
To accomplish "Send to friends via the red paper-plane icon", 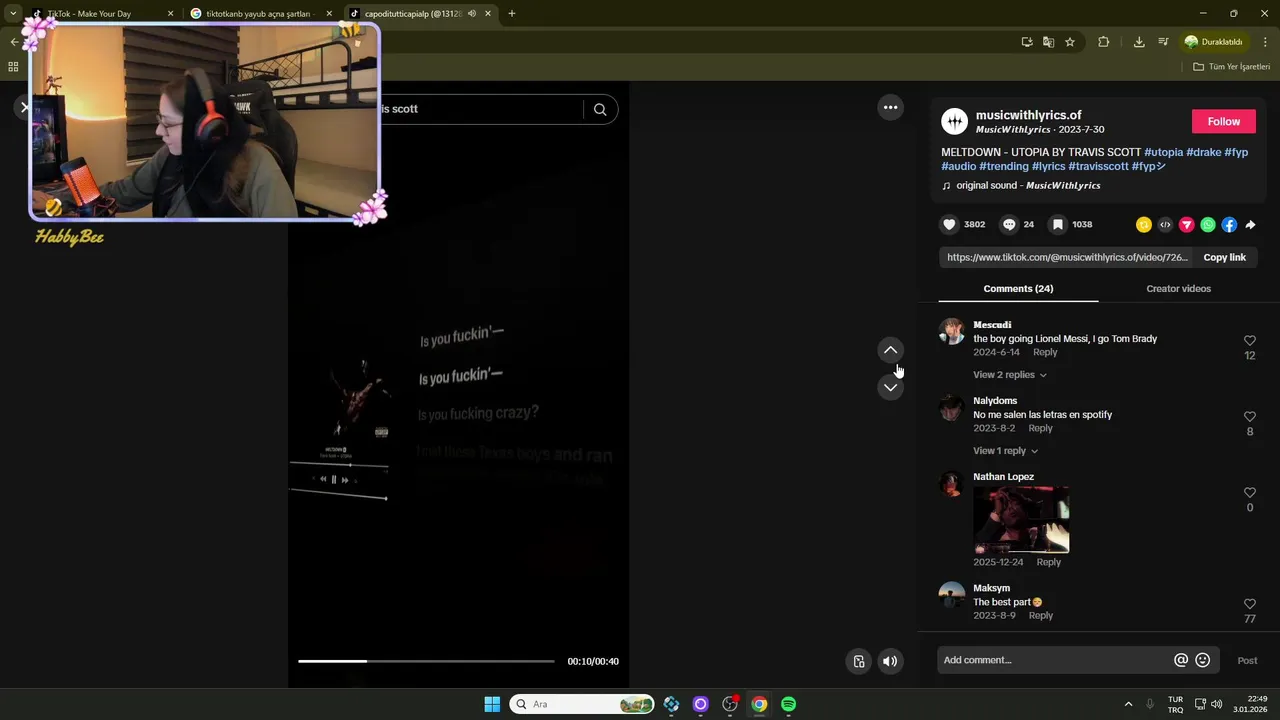I will (x=1187, y=225).
